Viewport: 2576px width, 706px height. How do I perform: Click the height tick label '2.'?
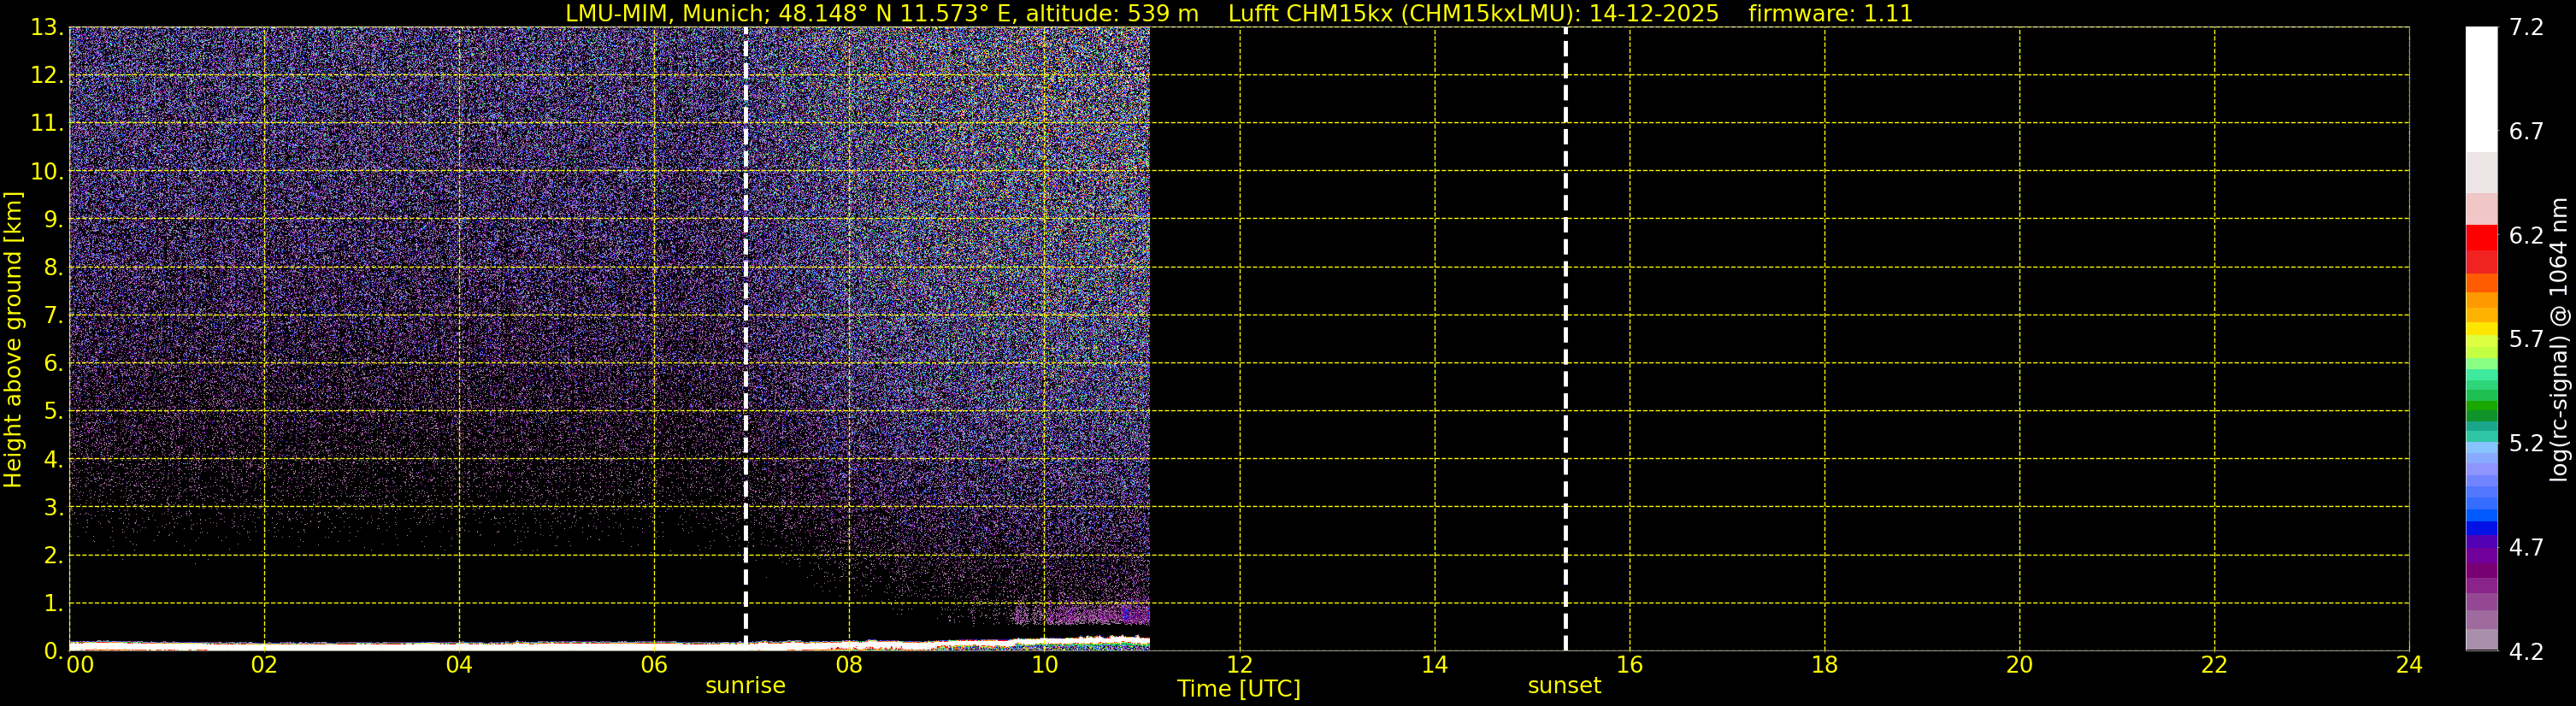[x=53, y=556]
